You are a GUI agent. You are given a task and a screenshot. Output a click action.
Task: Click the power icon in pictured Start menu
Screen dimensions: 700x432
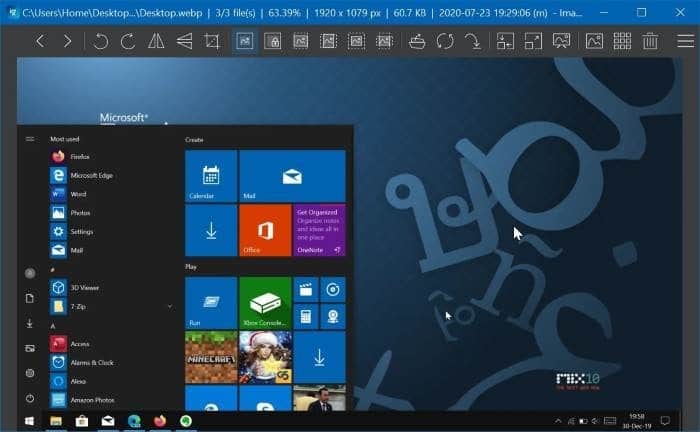point(30,398)
